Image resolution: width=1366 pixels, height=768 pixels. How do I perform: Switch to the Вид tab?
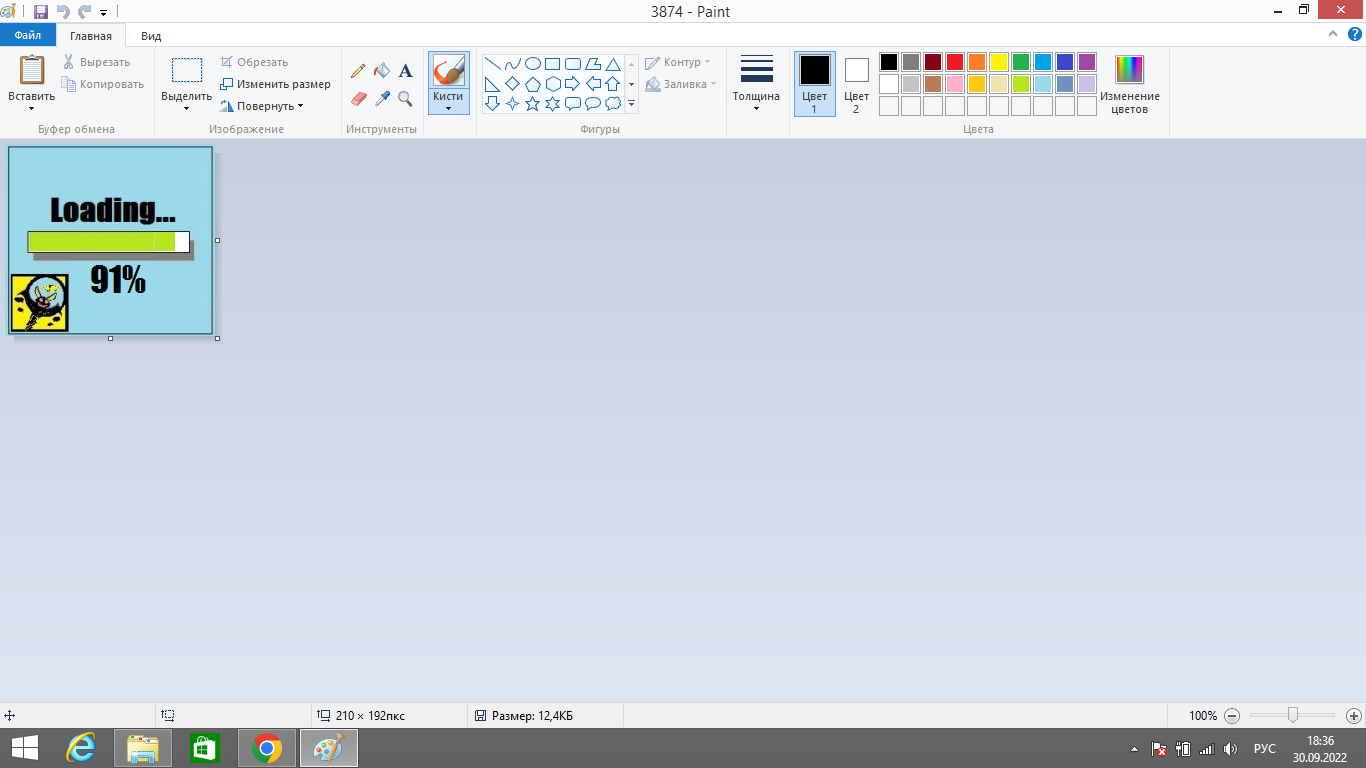point(151,36)
